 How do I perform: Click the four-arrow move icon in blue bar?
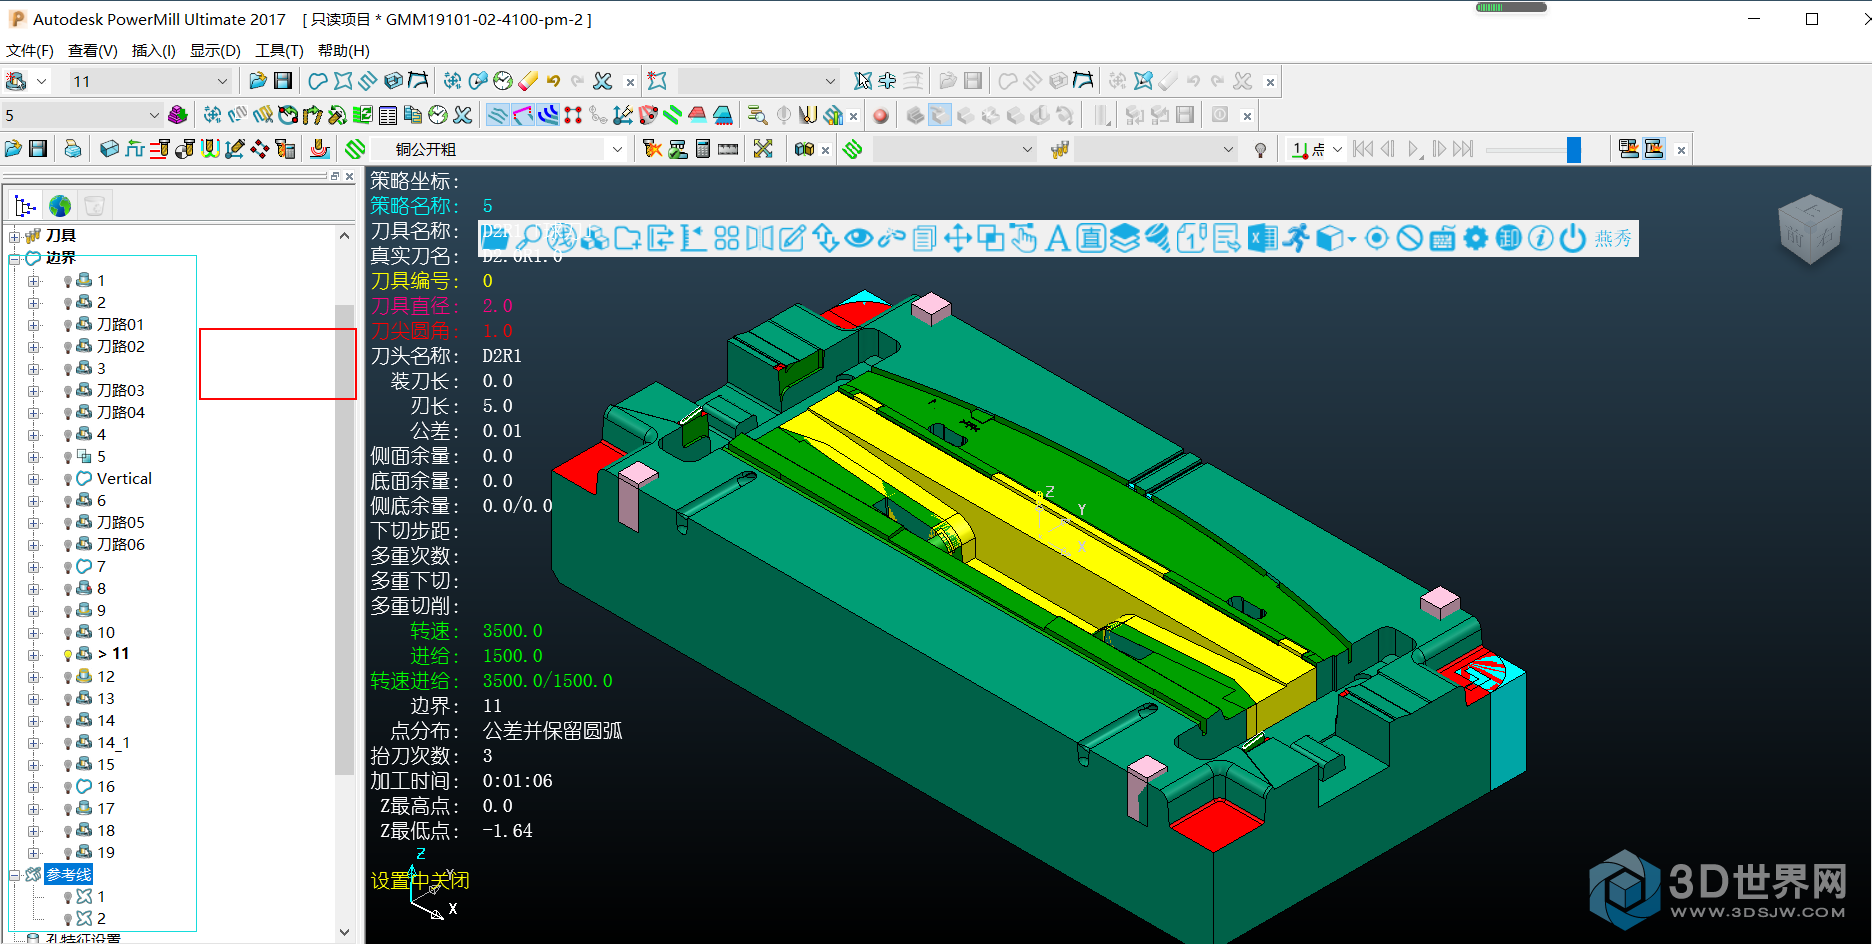tap(957, 238)
